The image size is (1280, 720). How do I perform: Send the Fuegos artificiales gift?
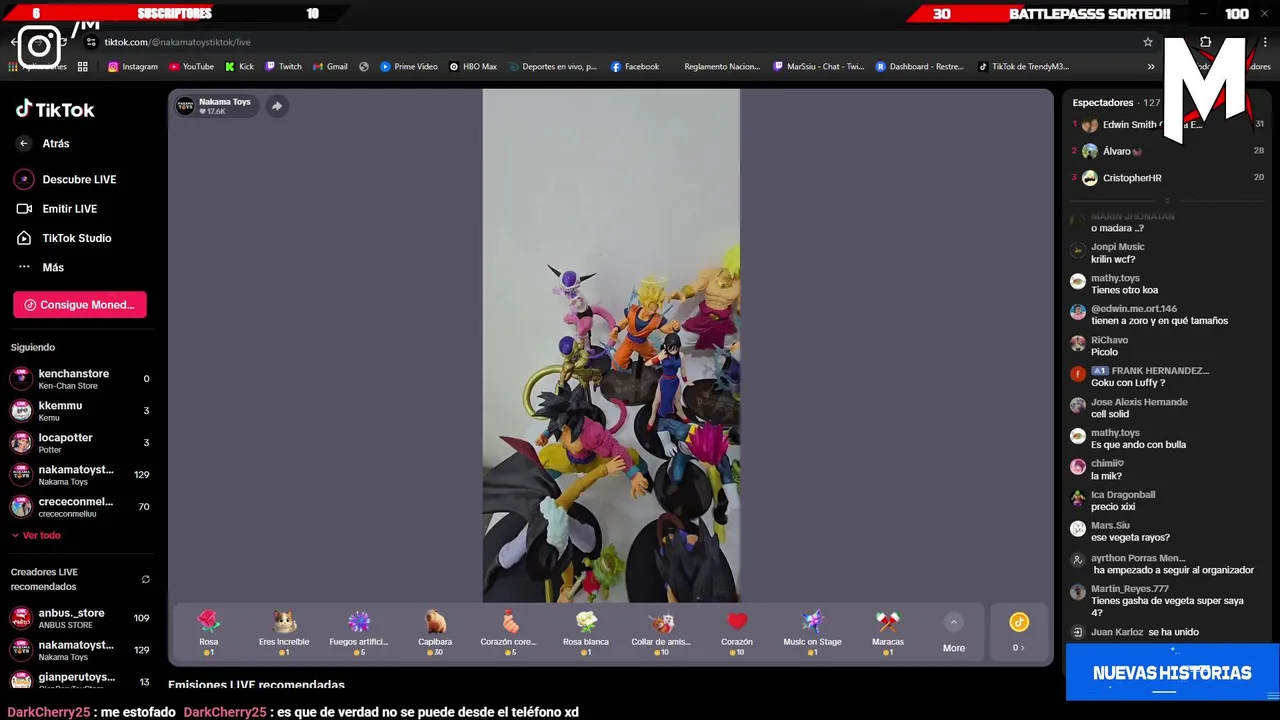click(359, 633)
